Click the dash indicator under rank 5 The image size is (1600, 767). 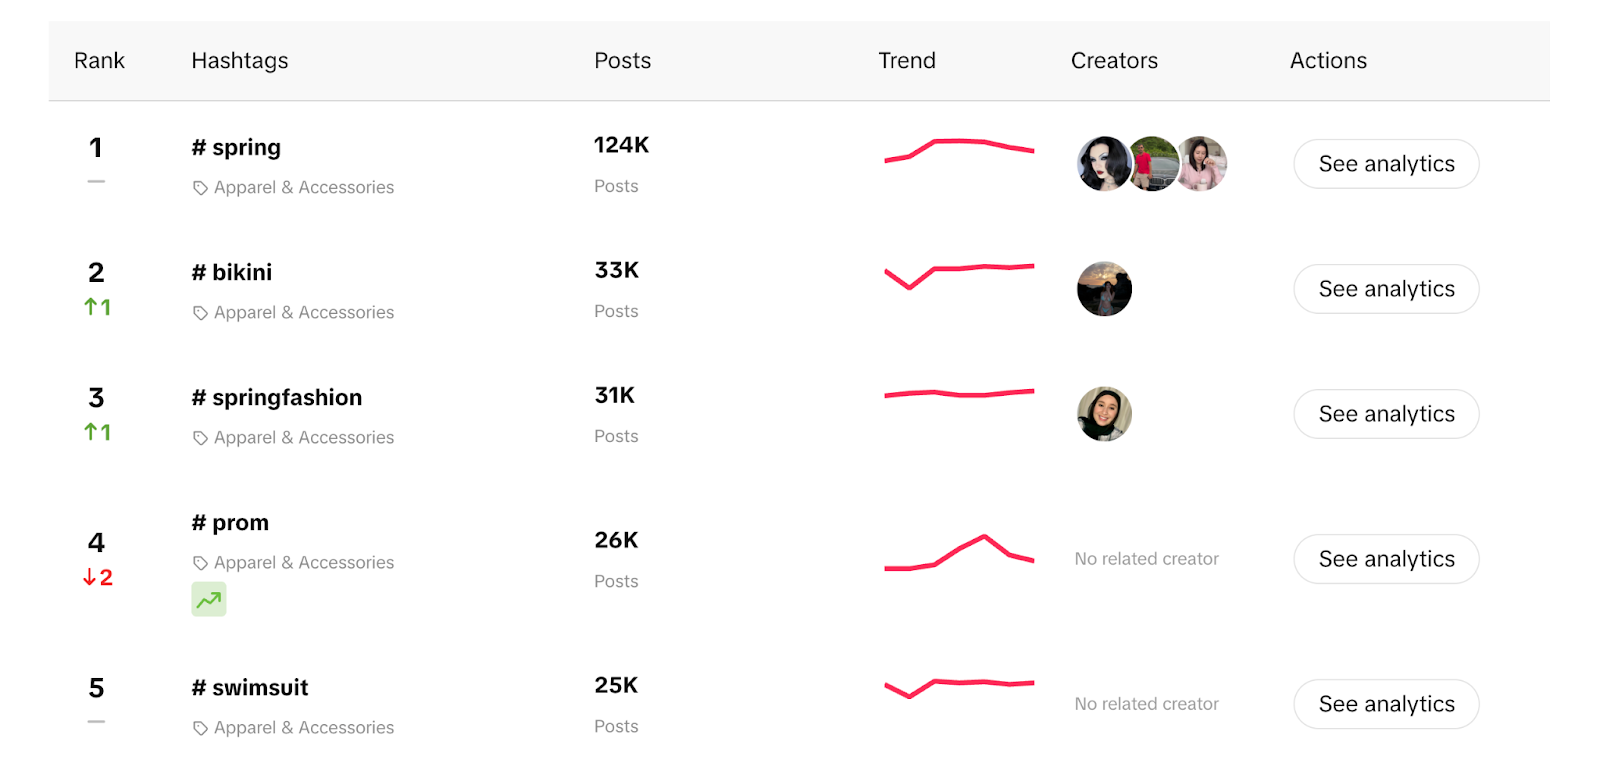coord(96,721)
